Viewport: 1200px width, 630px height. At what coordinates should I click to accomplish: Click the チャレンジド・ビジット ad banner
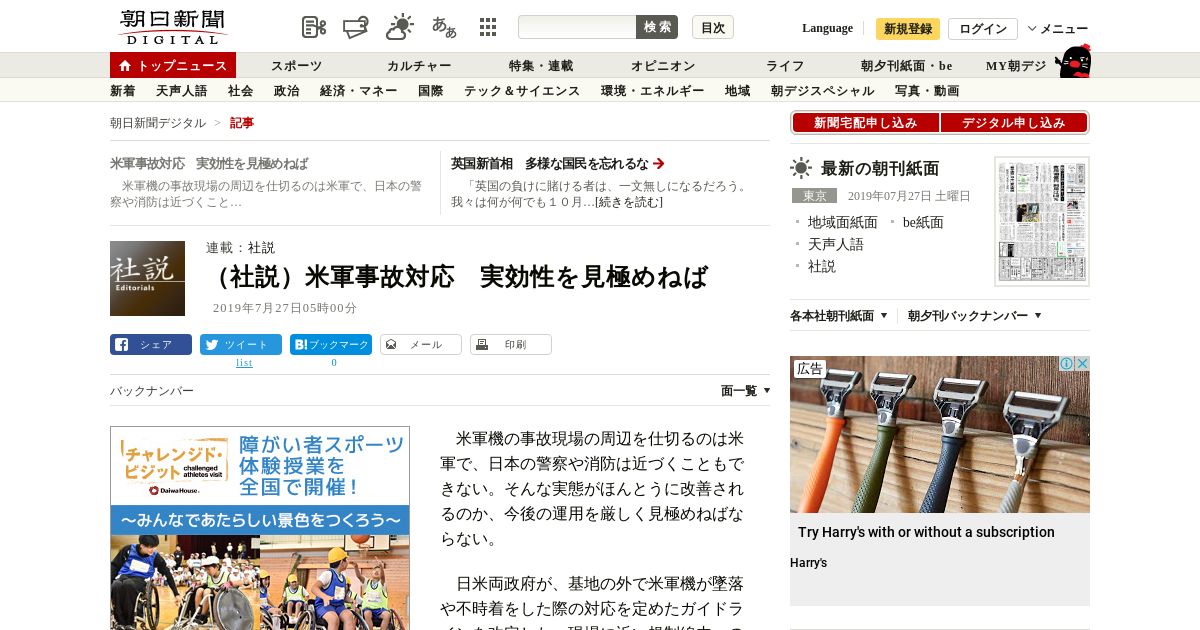pyautogui.click(x=260, y=528)
